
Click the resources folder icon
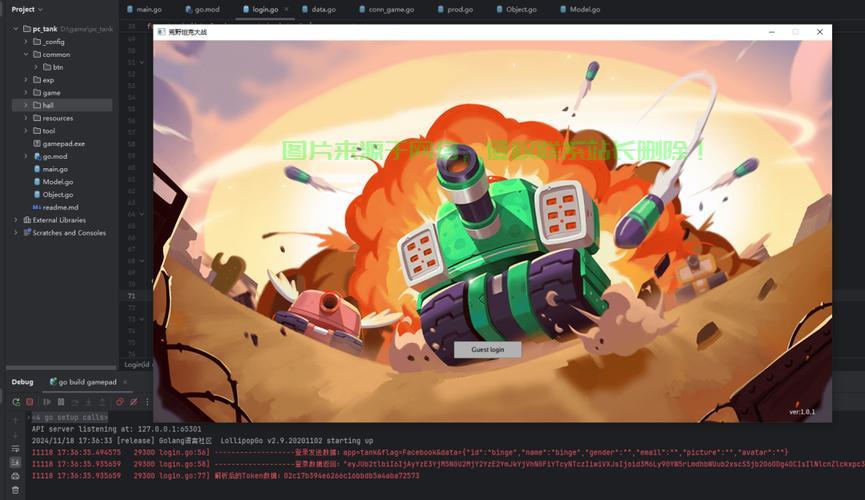tap(37, 118)
